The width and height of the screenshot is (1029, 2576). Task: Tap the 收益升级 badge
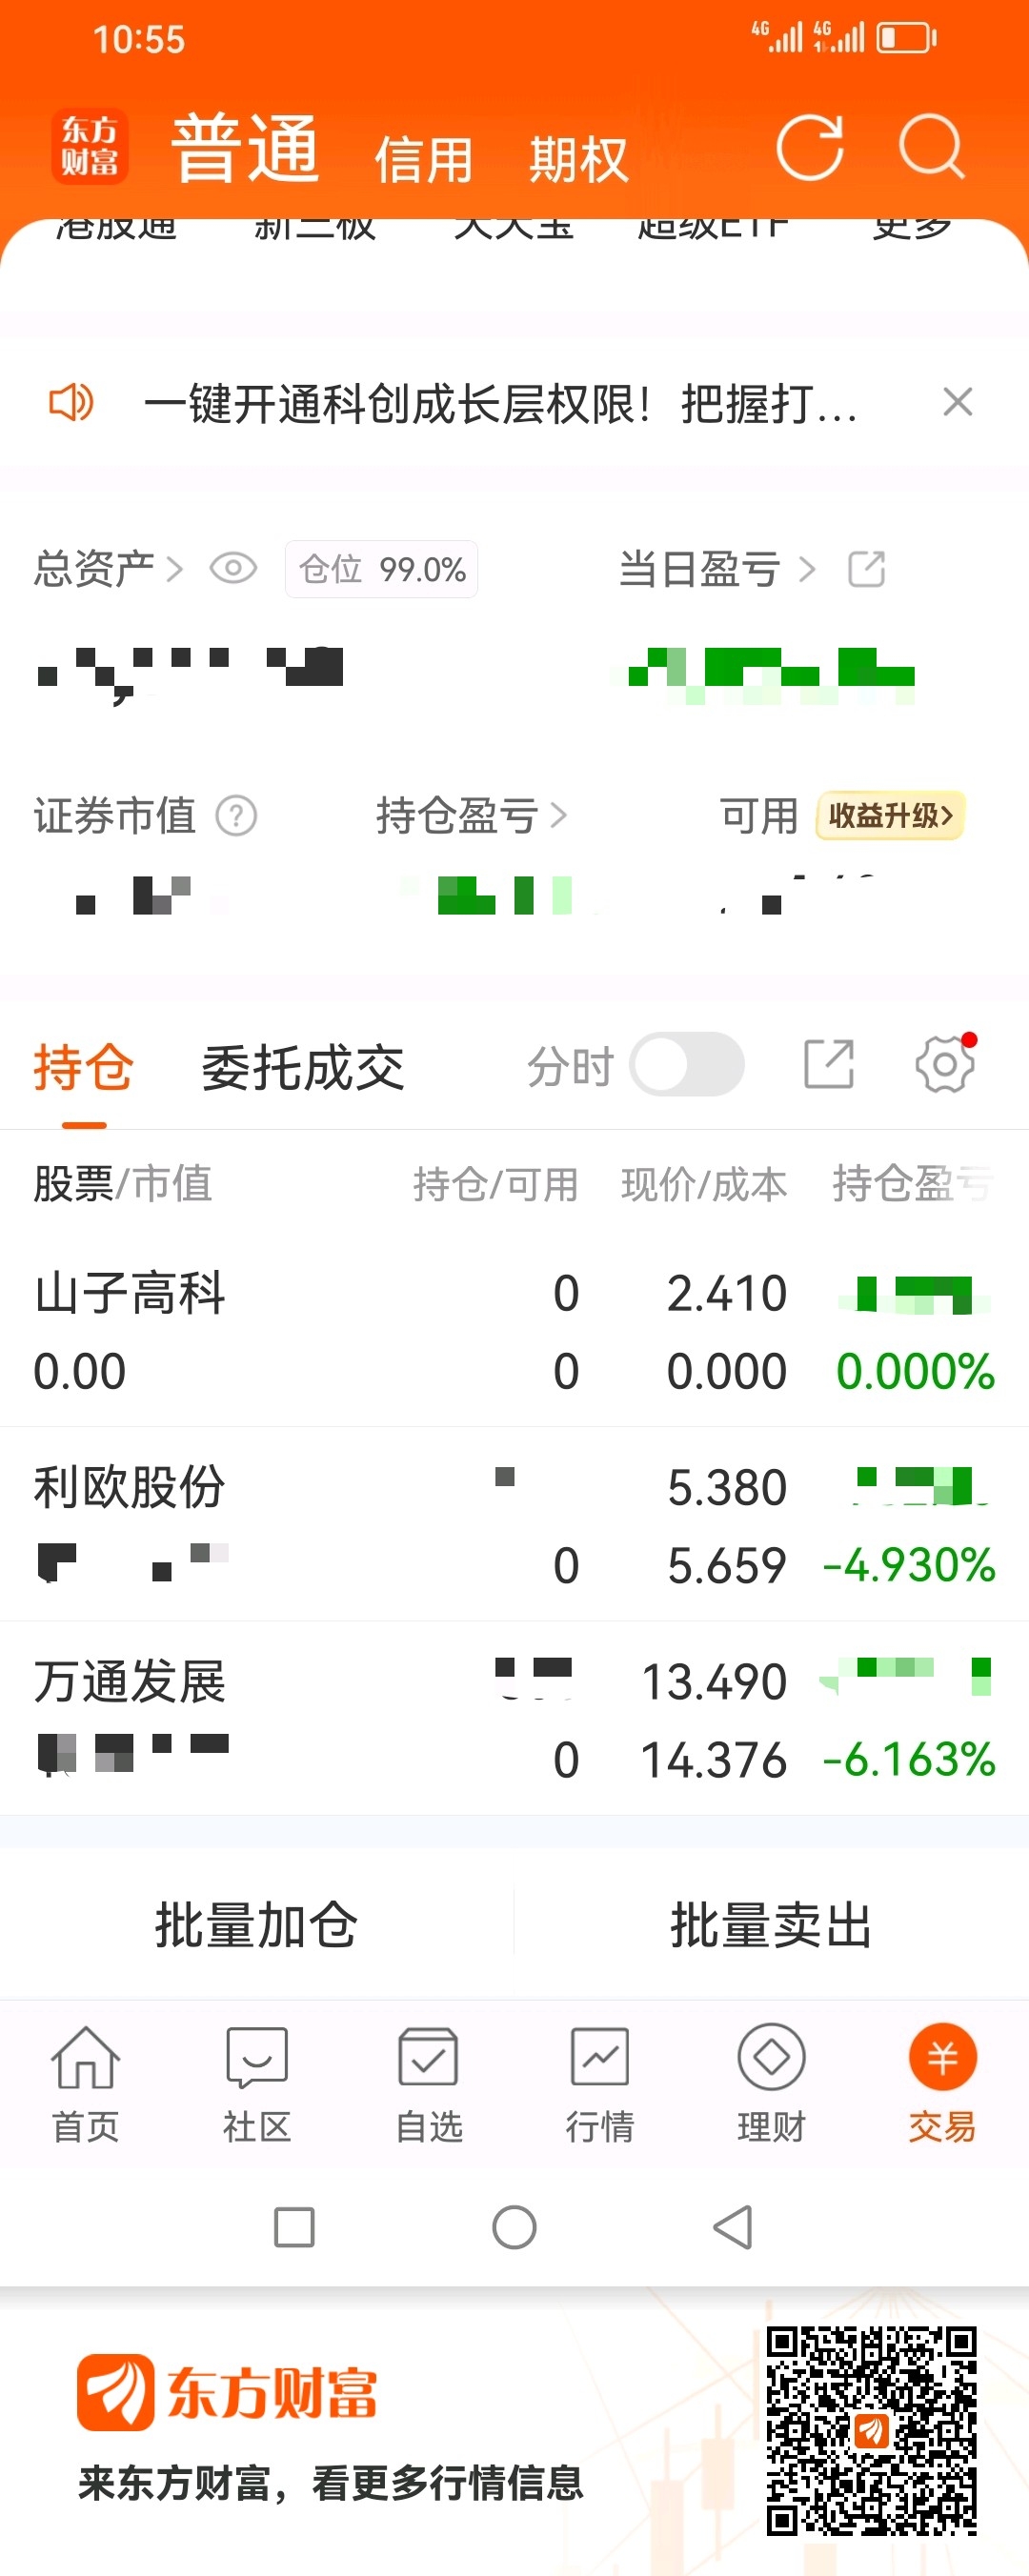click(890, 816)
